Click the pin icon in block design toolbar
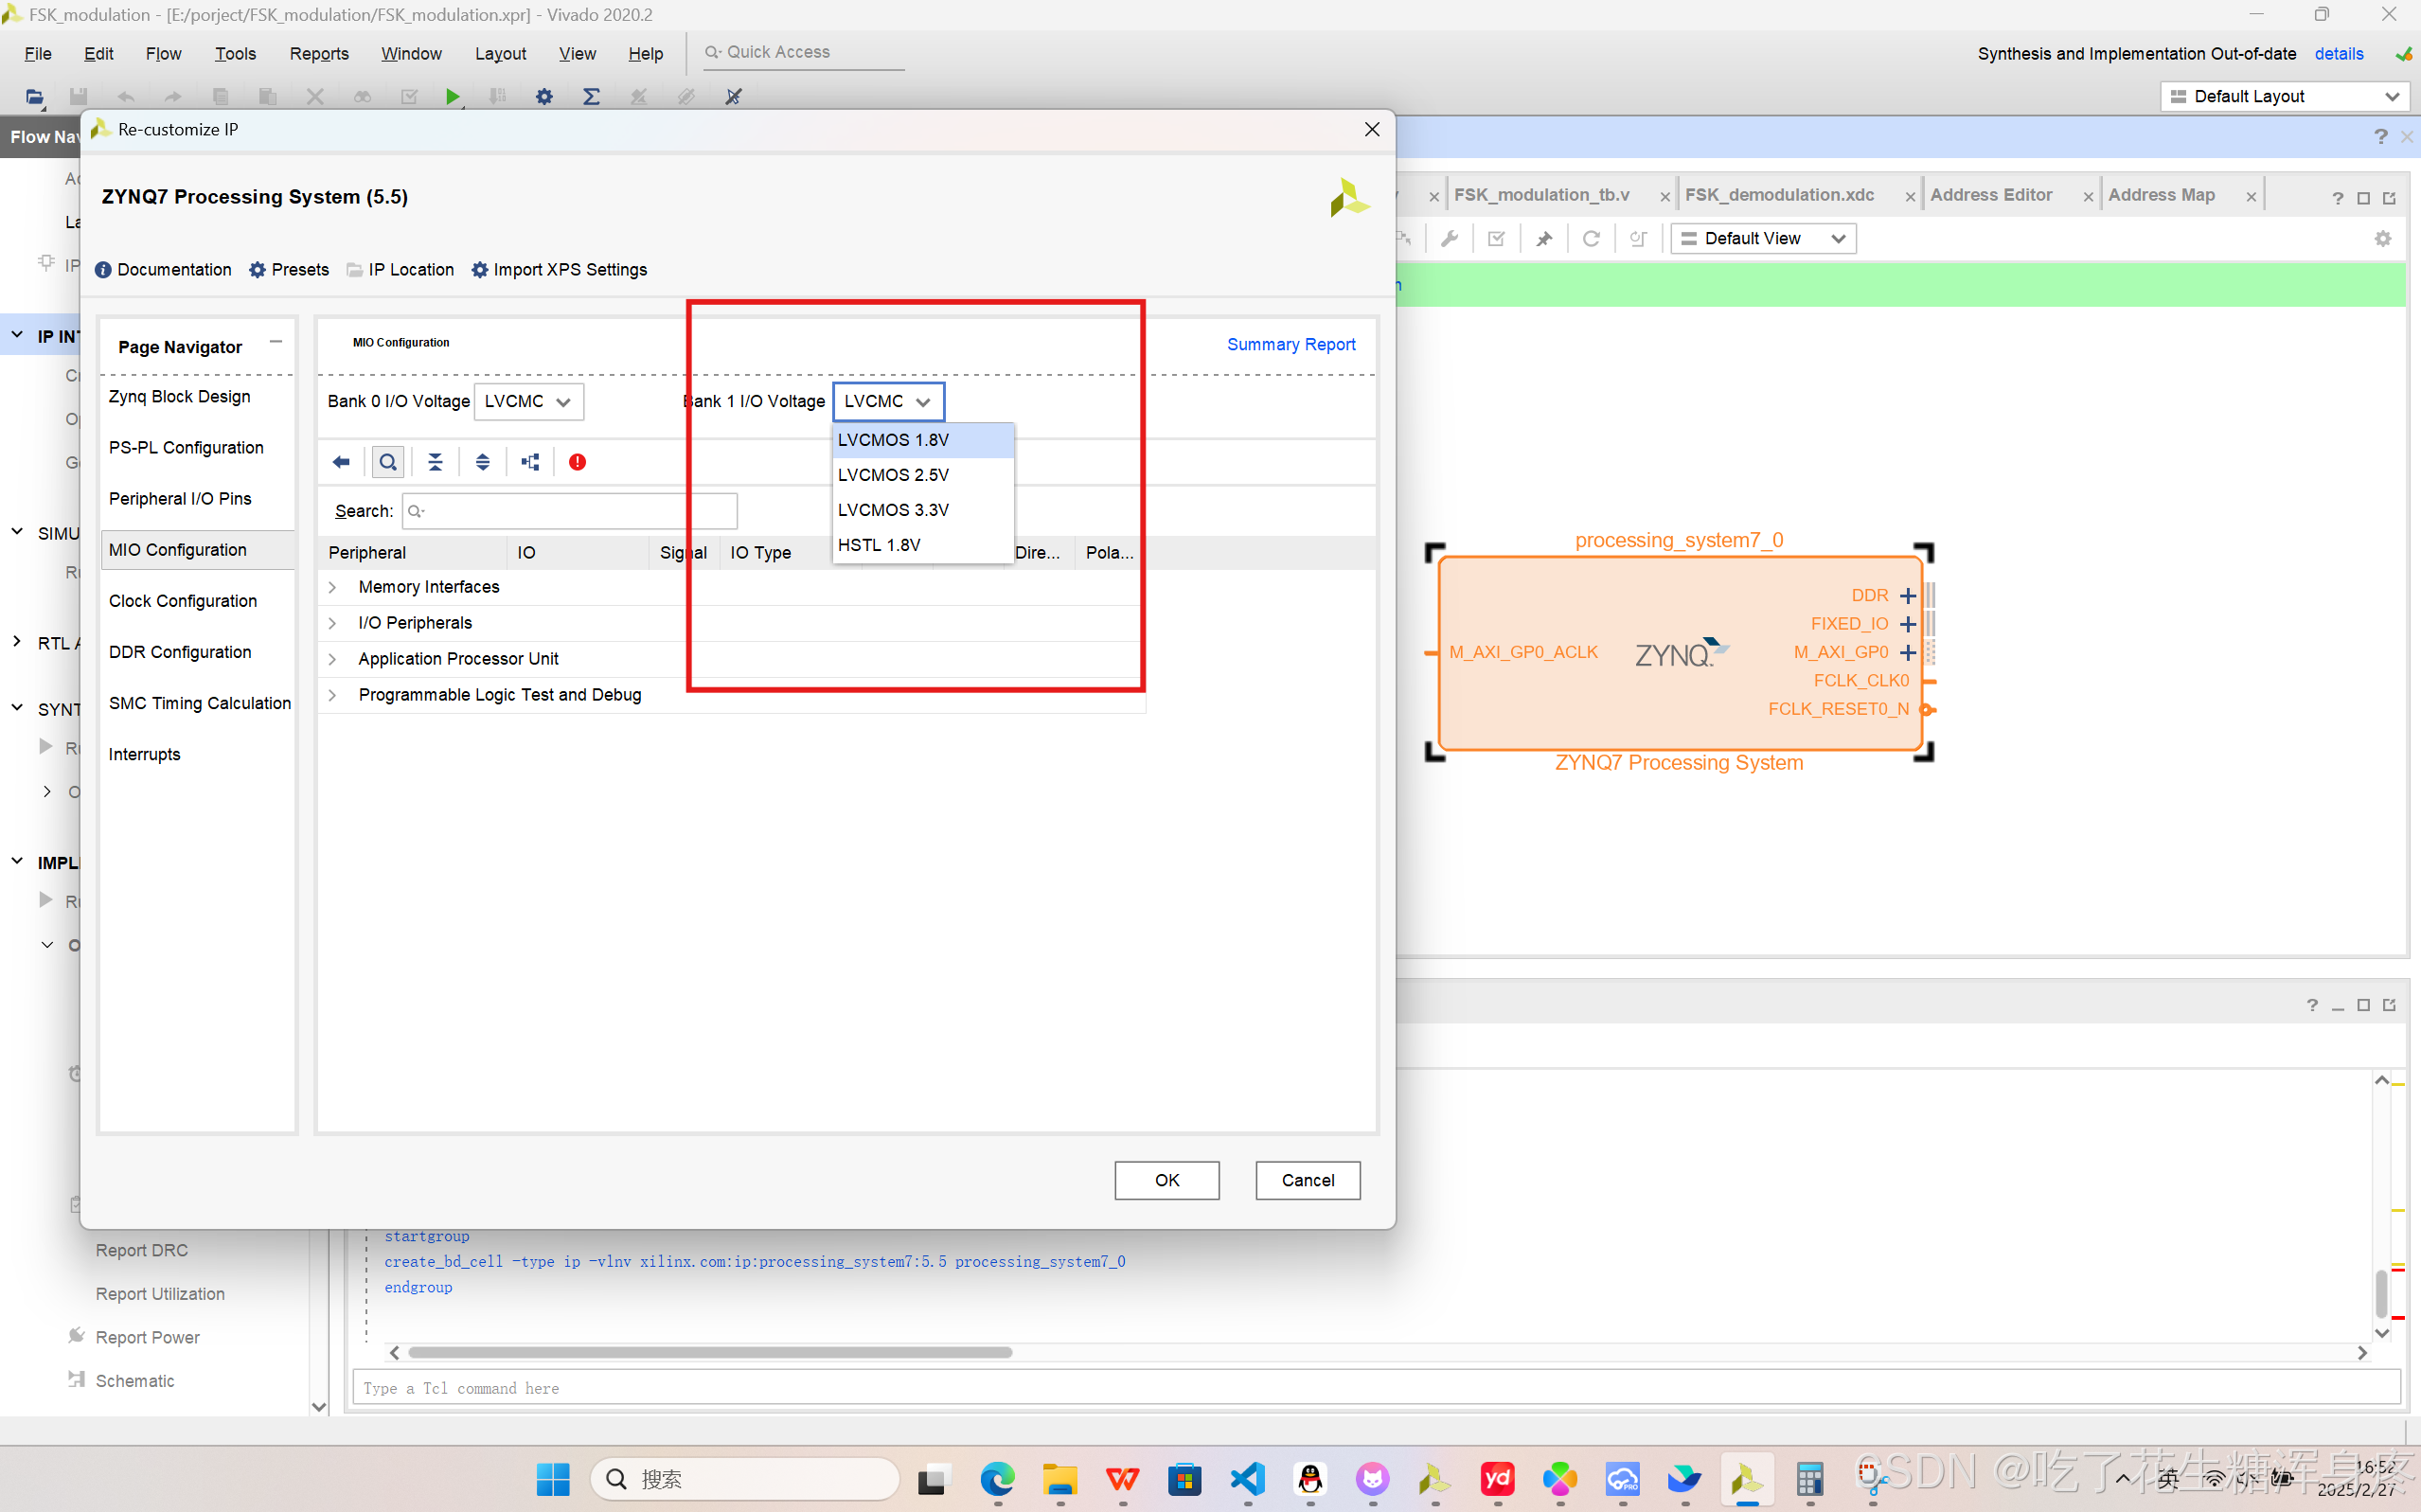 (x=1544, y=238)
